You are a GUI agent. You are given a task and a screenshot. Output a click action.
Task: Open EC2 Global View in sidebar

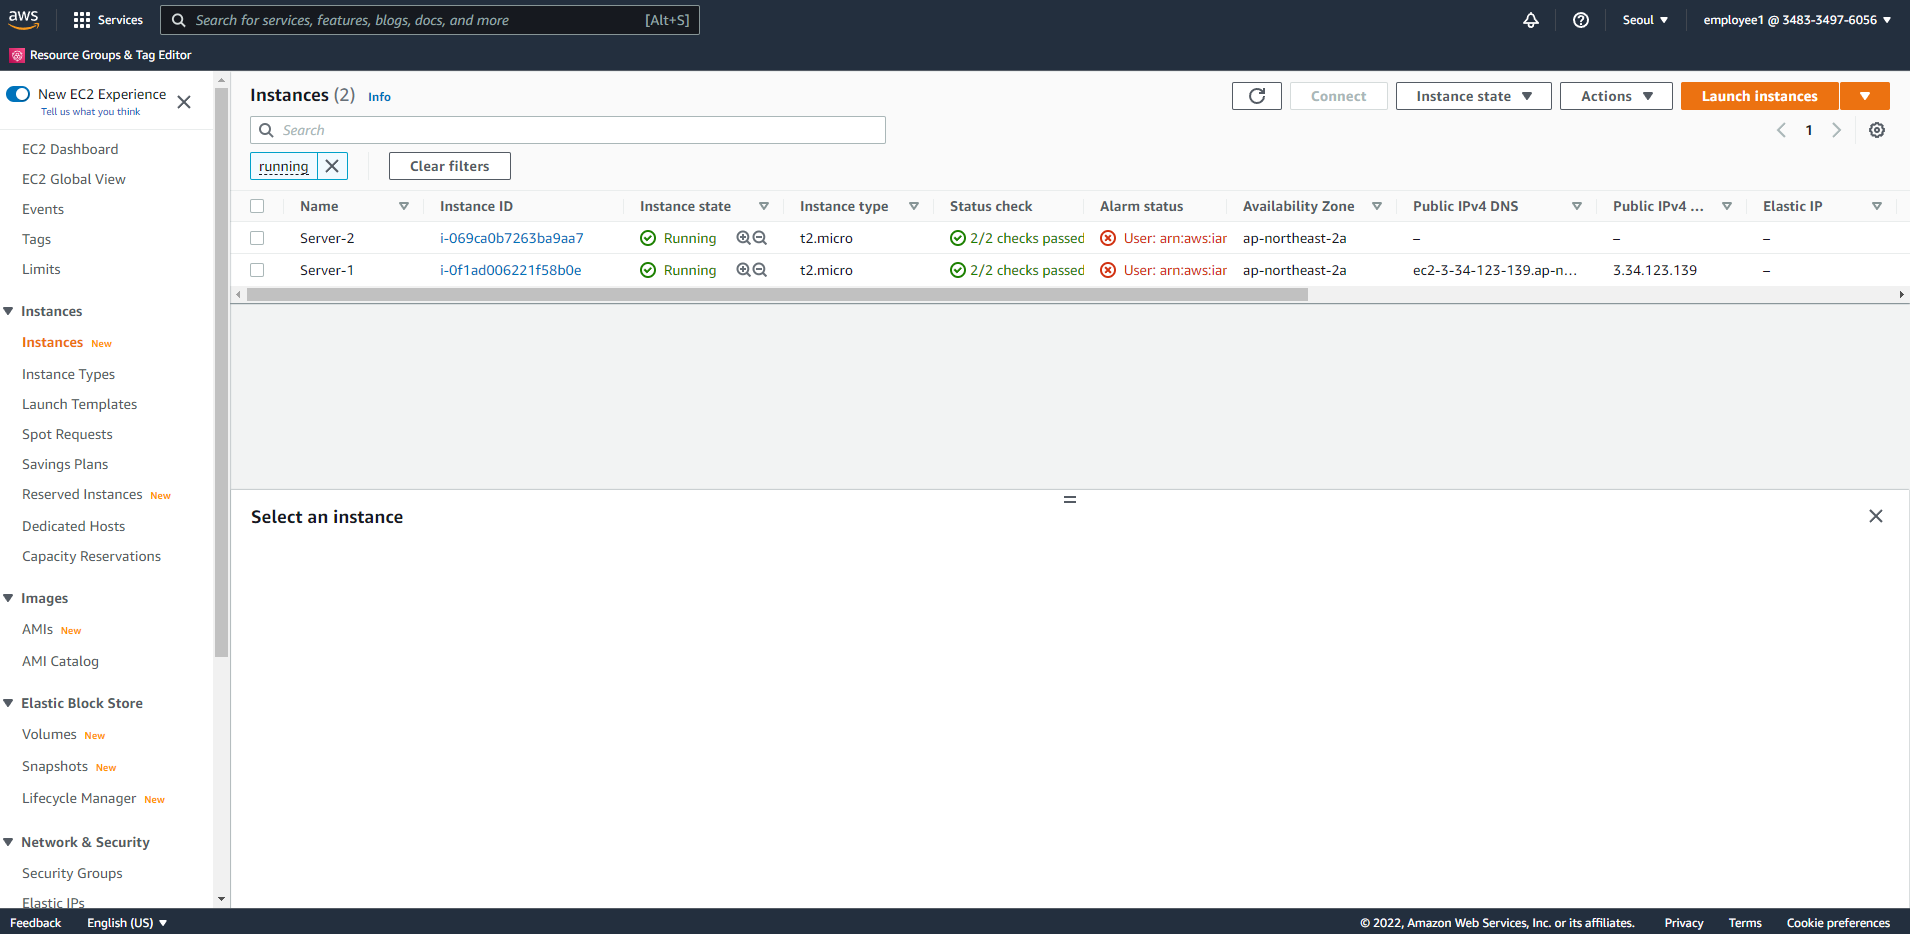[74, 179]
